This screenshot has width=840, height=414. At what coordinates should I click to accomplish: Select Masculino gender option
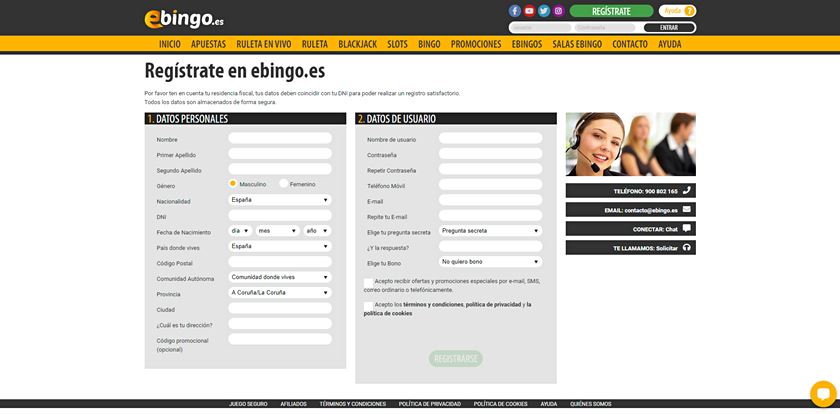click(x=232, y=184)
